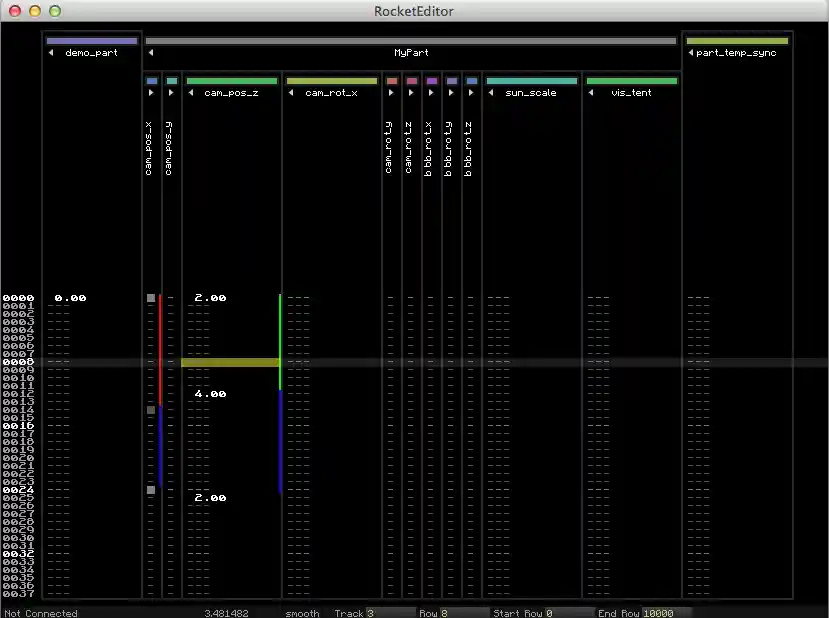
Task: Select the MyPart group header
Action: pos(411,52)
